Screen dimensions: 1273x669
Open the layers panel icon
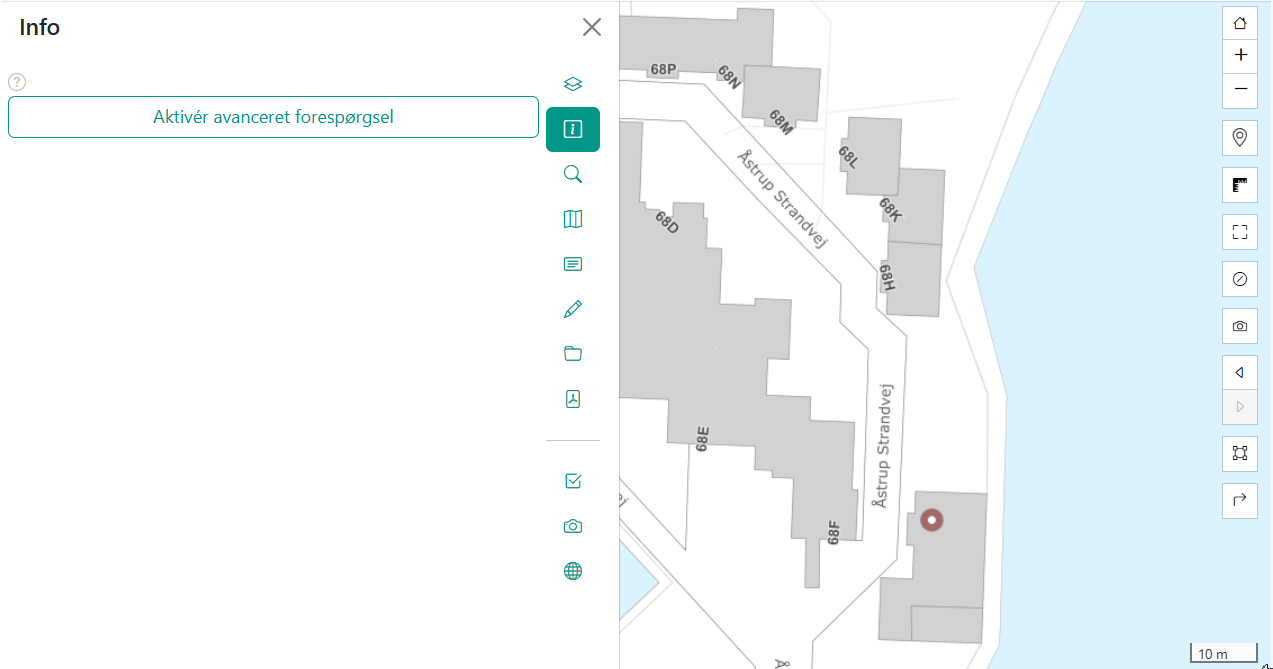click(x=572, y=84)
